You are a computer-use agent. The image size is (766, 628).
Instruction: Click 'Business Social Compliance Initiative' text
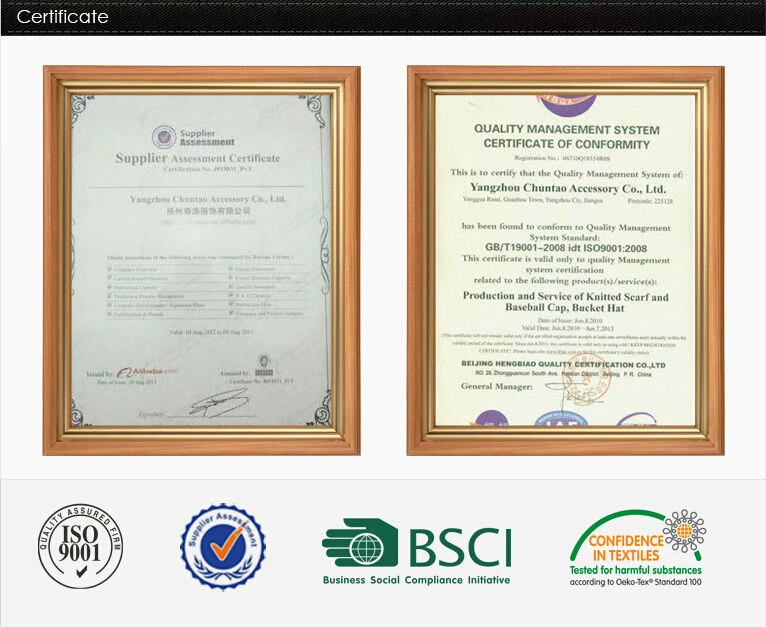point(416,580)
